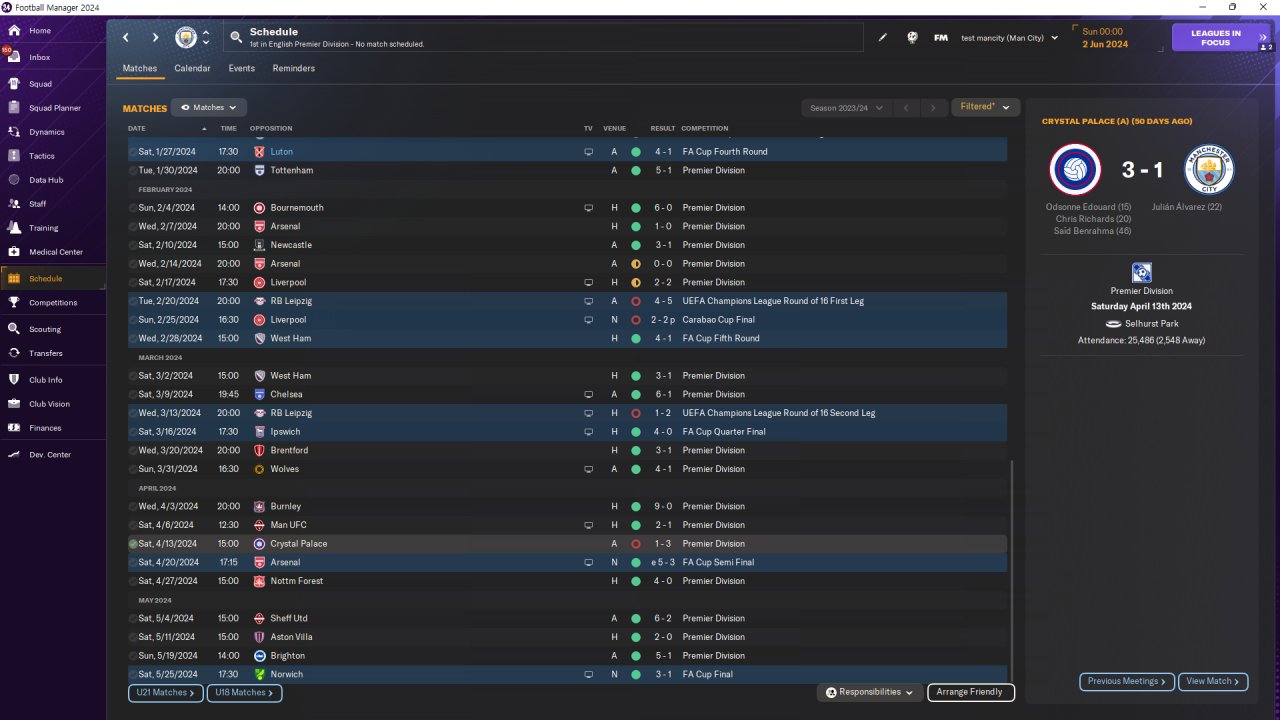The width and height of the screenshot is (1280, 720).
Task: Open the Inbox in the sidebar
Action: click(x=40, y=58)
